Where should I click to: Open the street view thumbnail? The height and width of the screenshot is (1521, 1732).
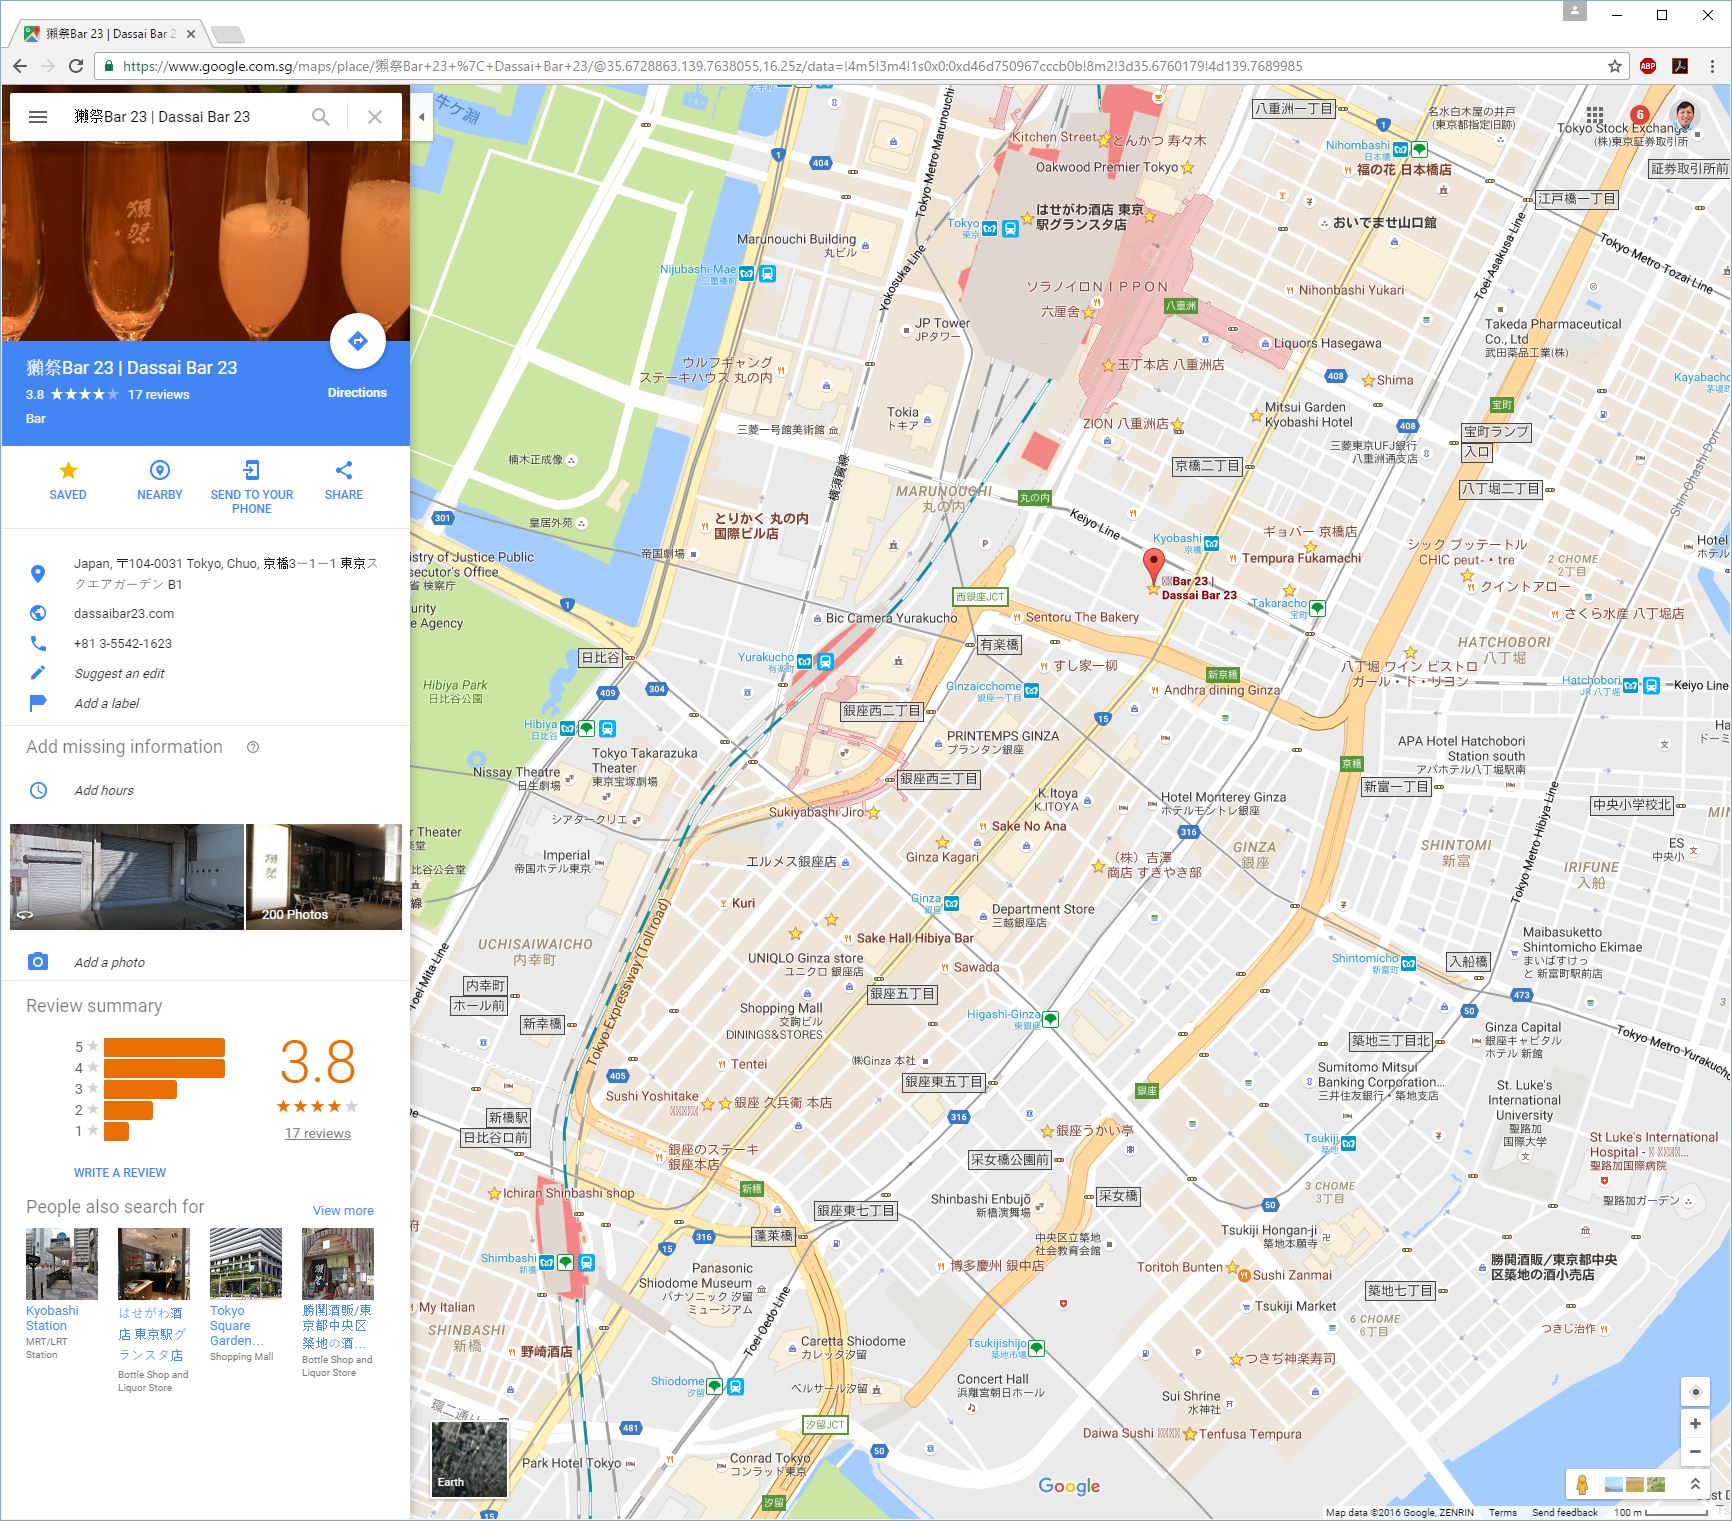pos(127,877)
